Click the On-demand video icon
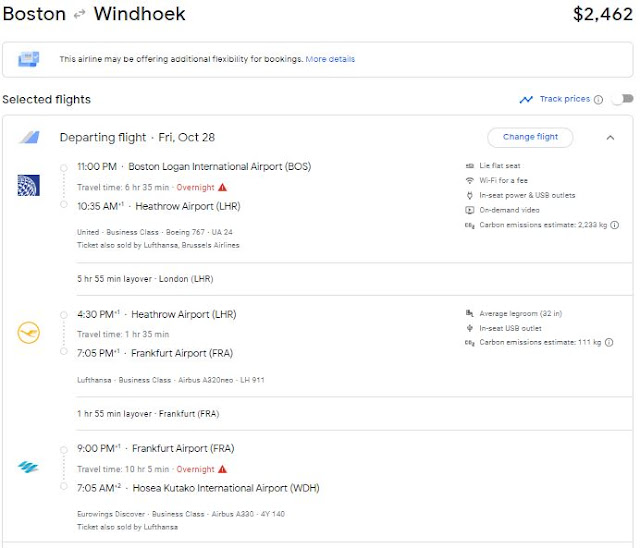 coord(470,210)
